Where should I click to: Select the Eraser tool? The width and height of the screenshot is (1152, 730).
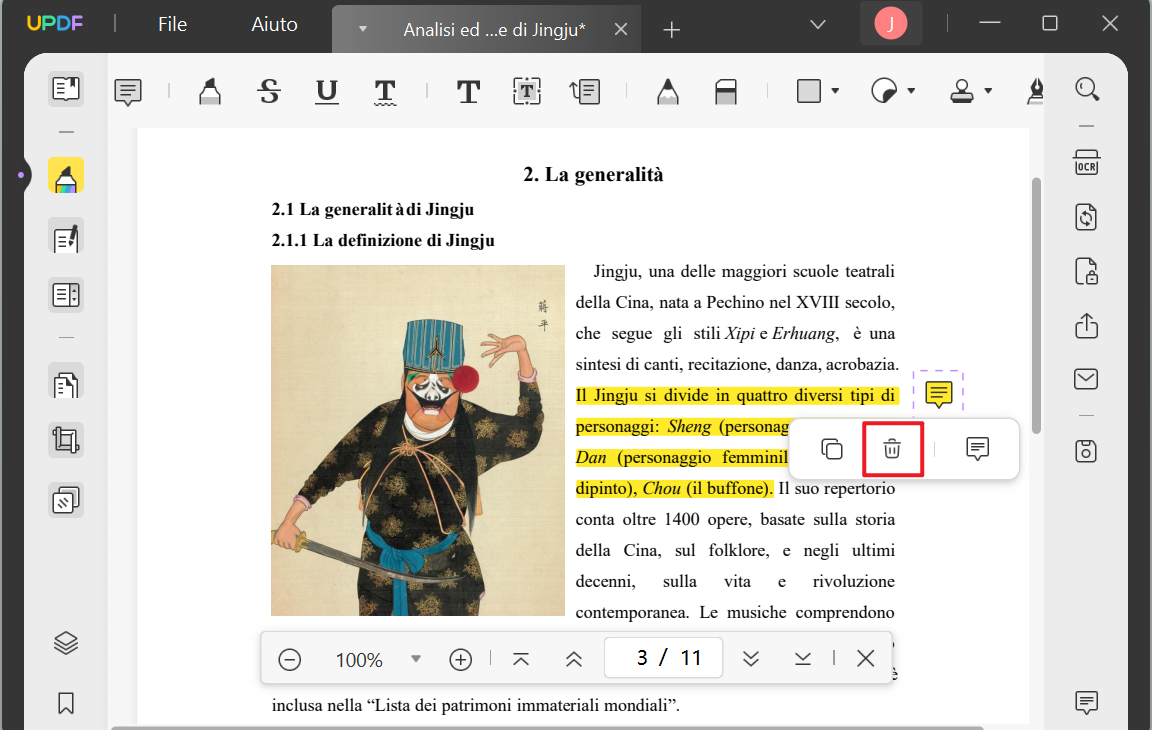[x=726, y=92]
